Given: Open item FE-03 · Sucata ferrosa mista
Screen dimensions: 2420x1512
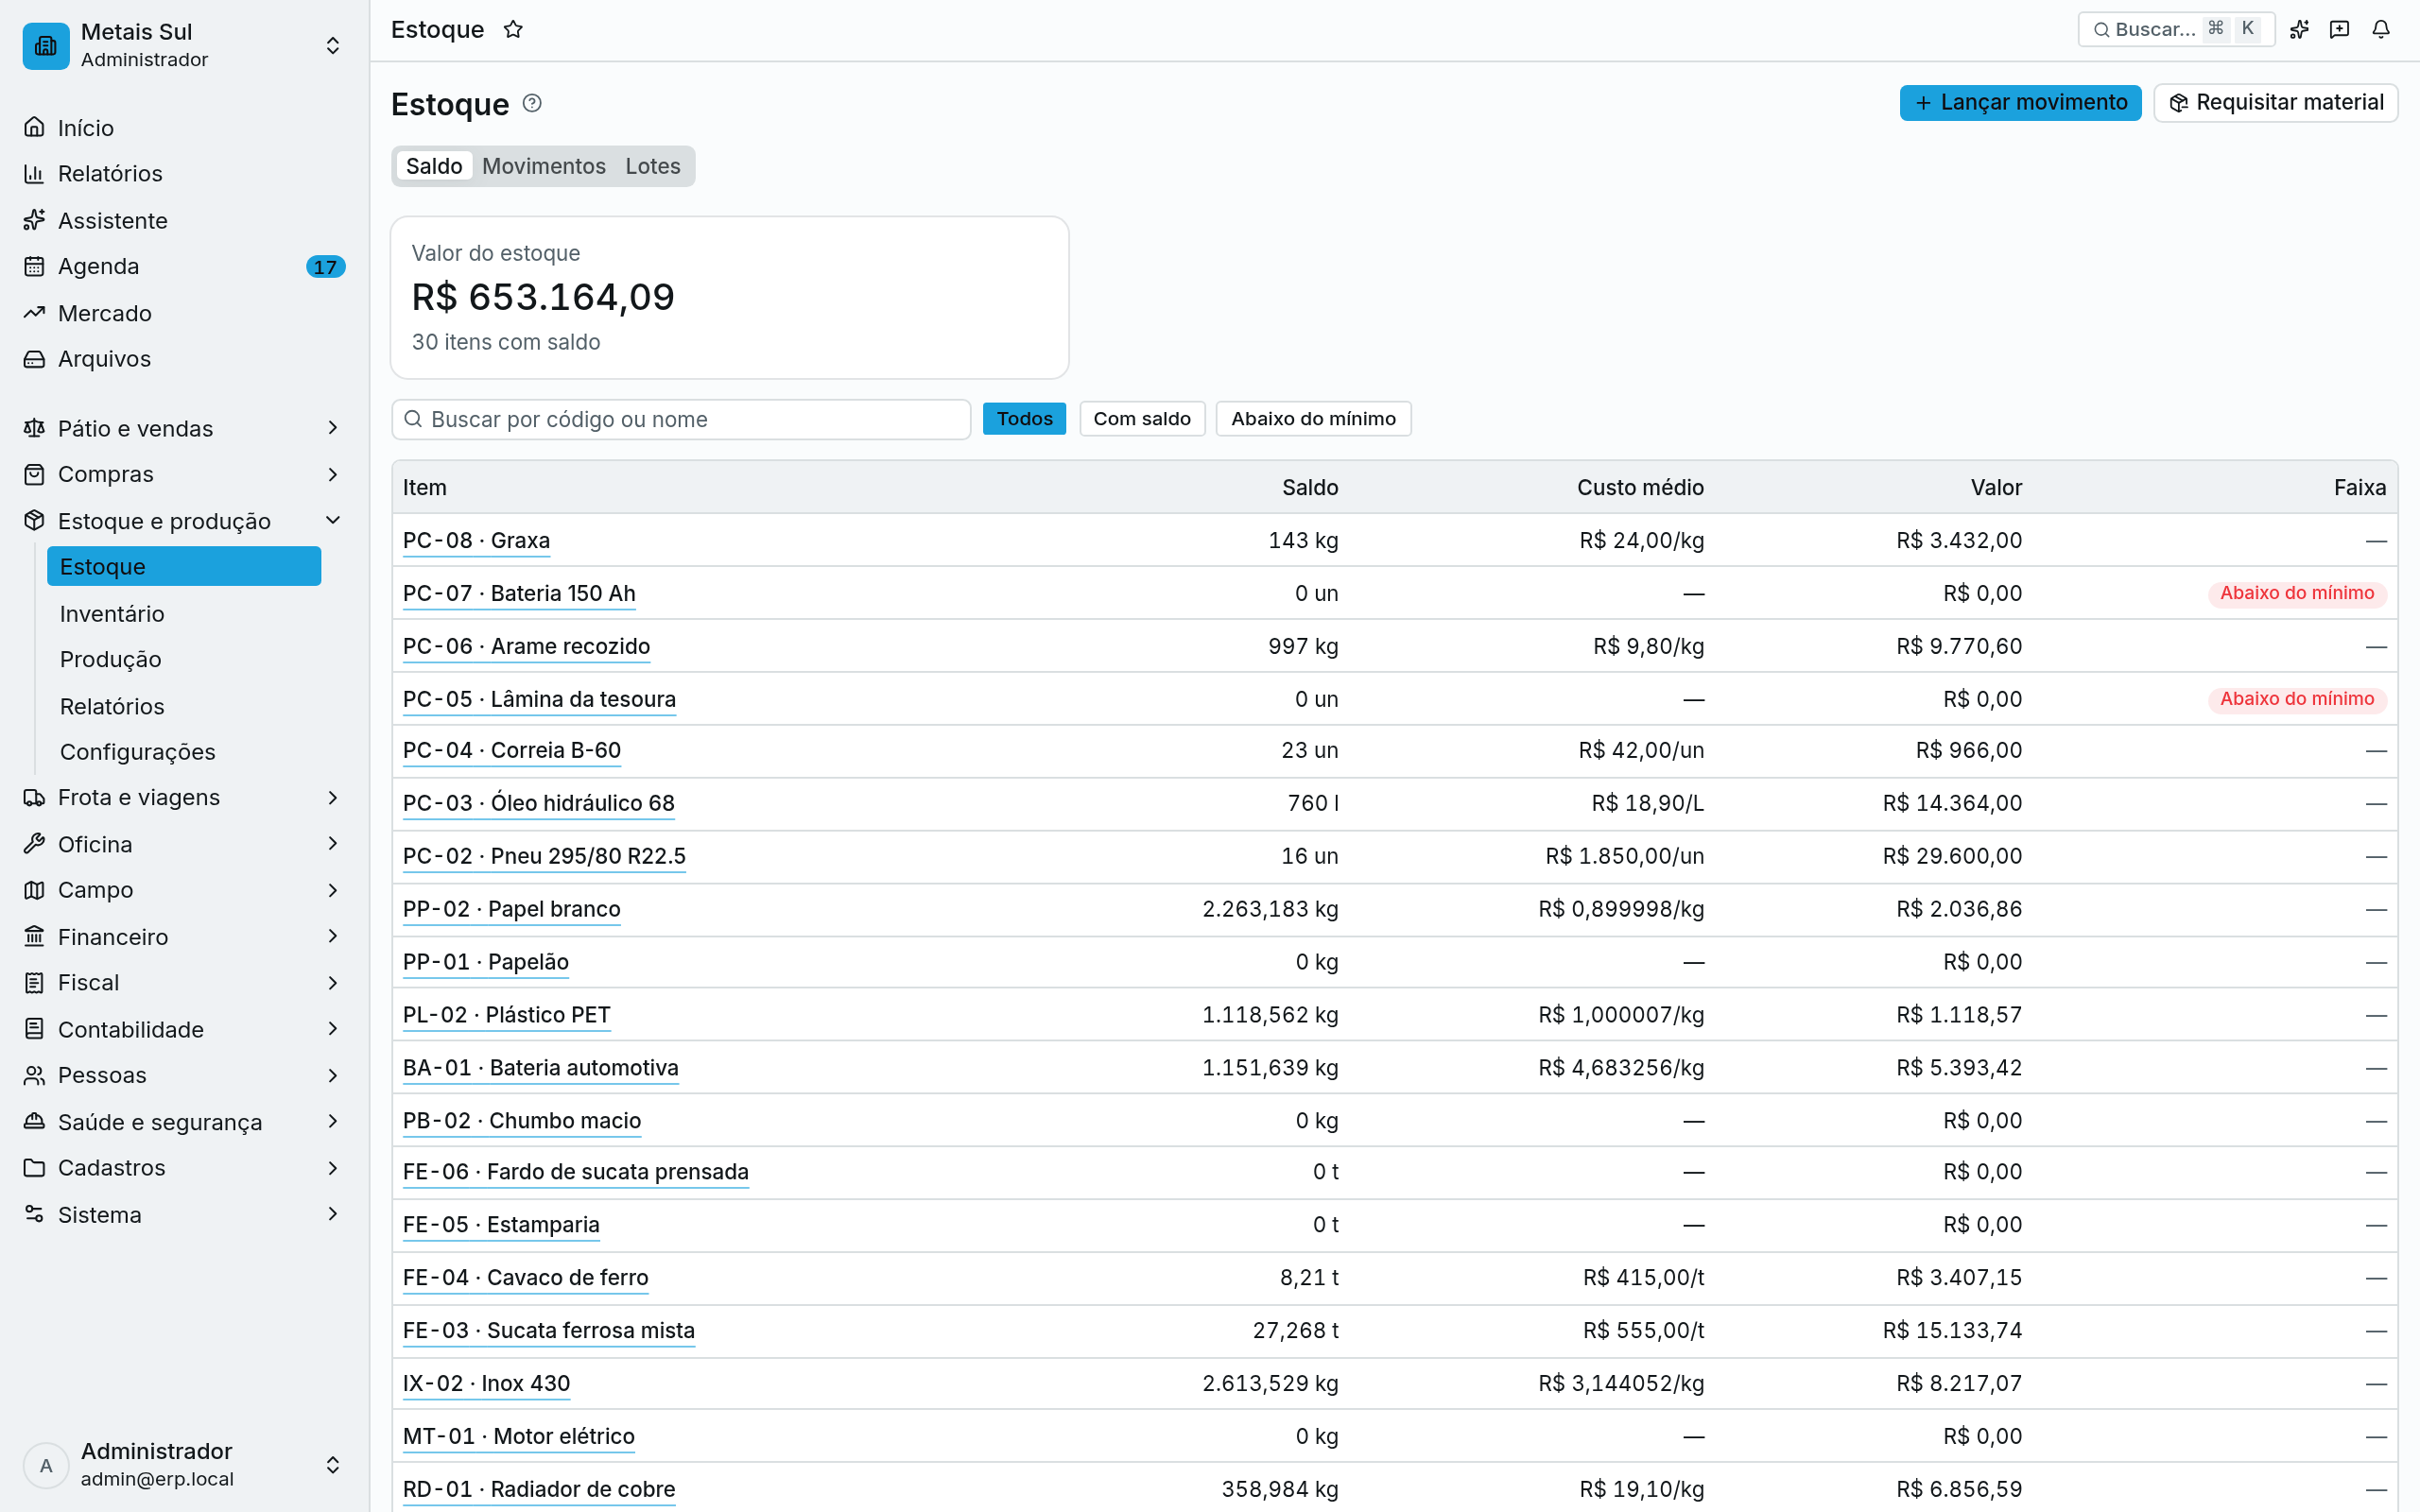Looking at the screenshot, I should tap(548, 1331).
